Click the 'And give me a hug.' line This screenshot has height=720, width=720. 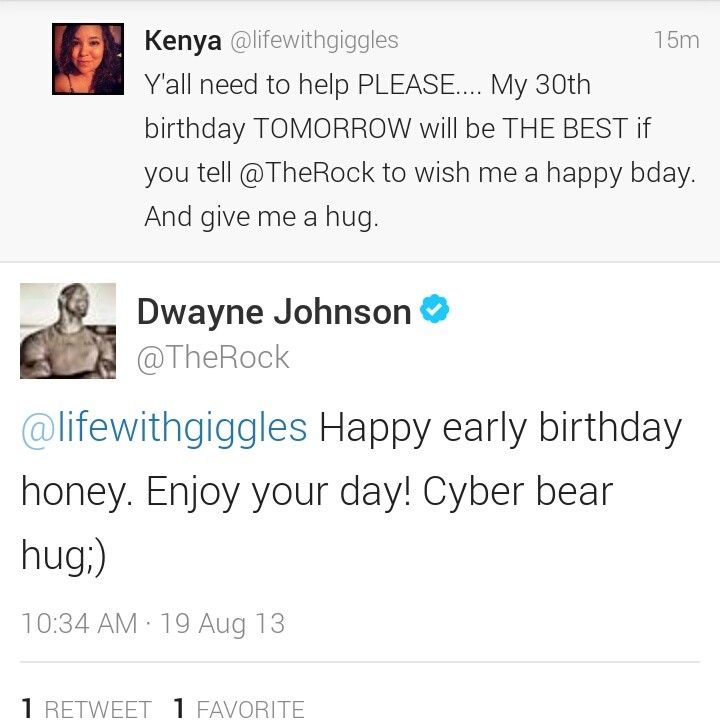[x=262, y=217]
